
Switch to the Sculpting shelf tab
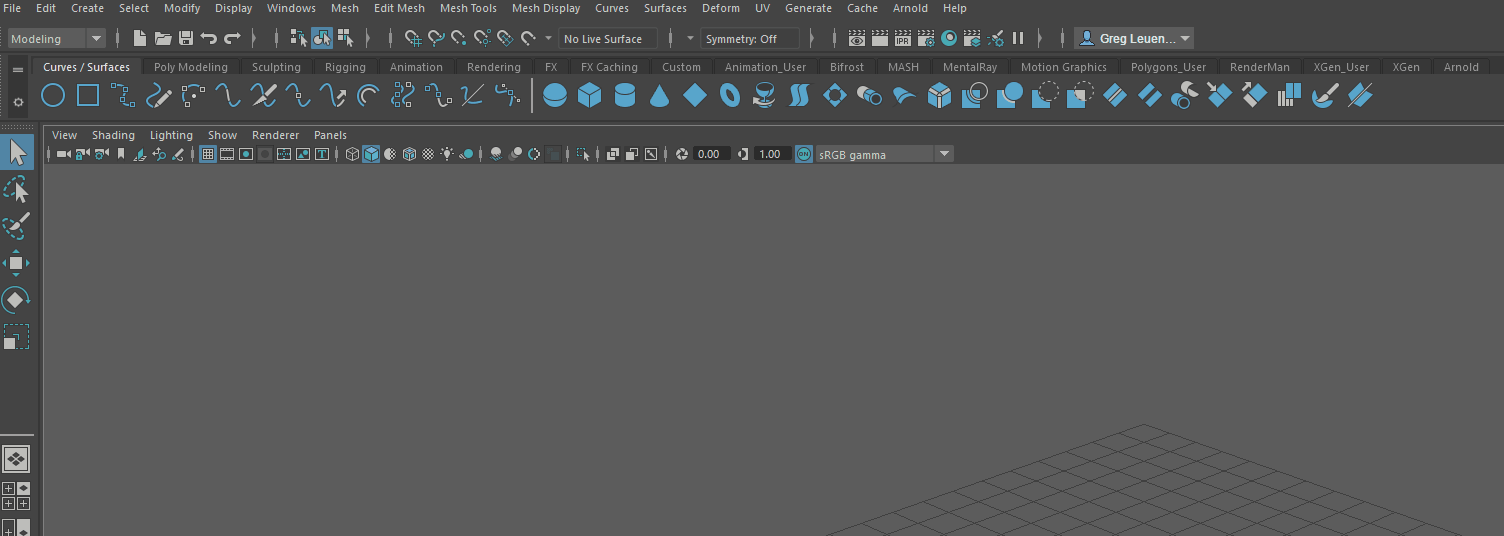(276, 67)
